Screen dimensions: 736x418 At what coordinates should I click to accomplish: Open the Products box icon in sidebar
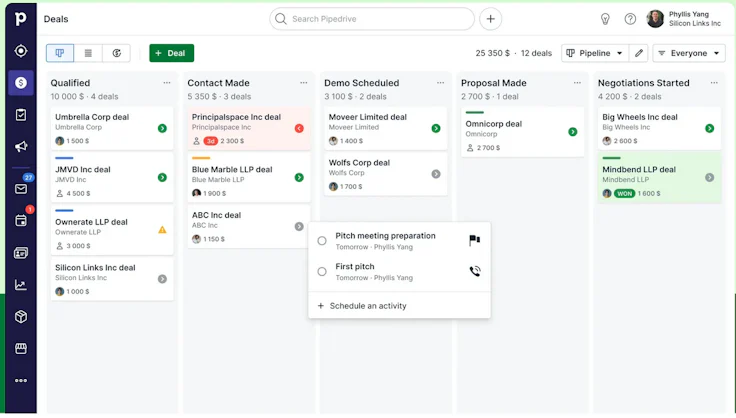coord(21,317)
